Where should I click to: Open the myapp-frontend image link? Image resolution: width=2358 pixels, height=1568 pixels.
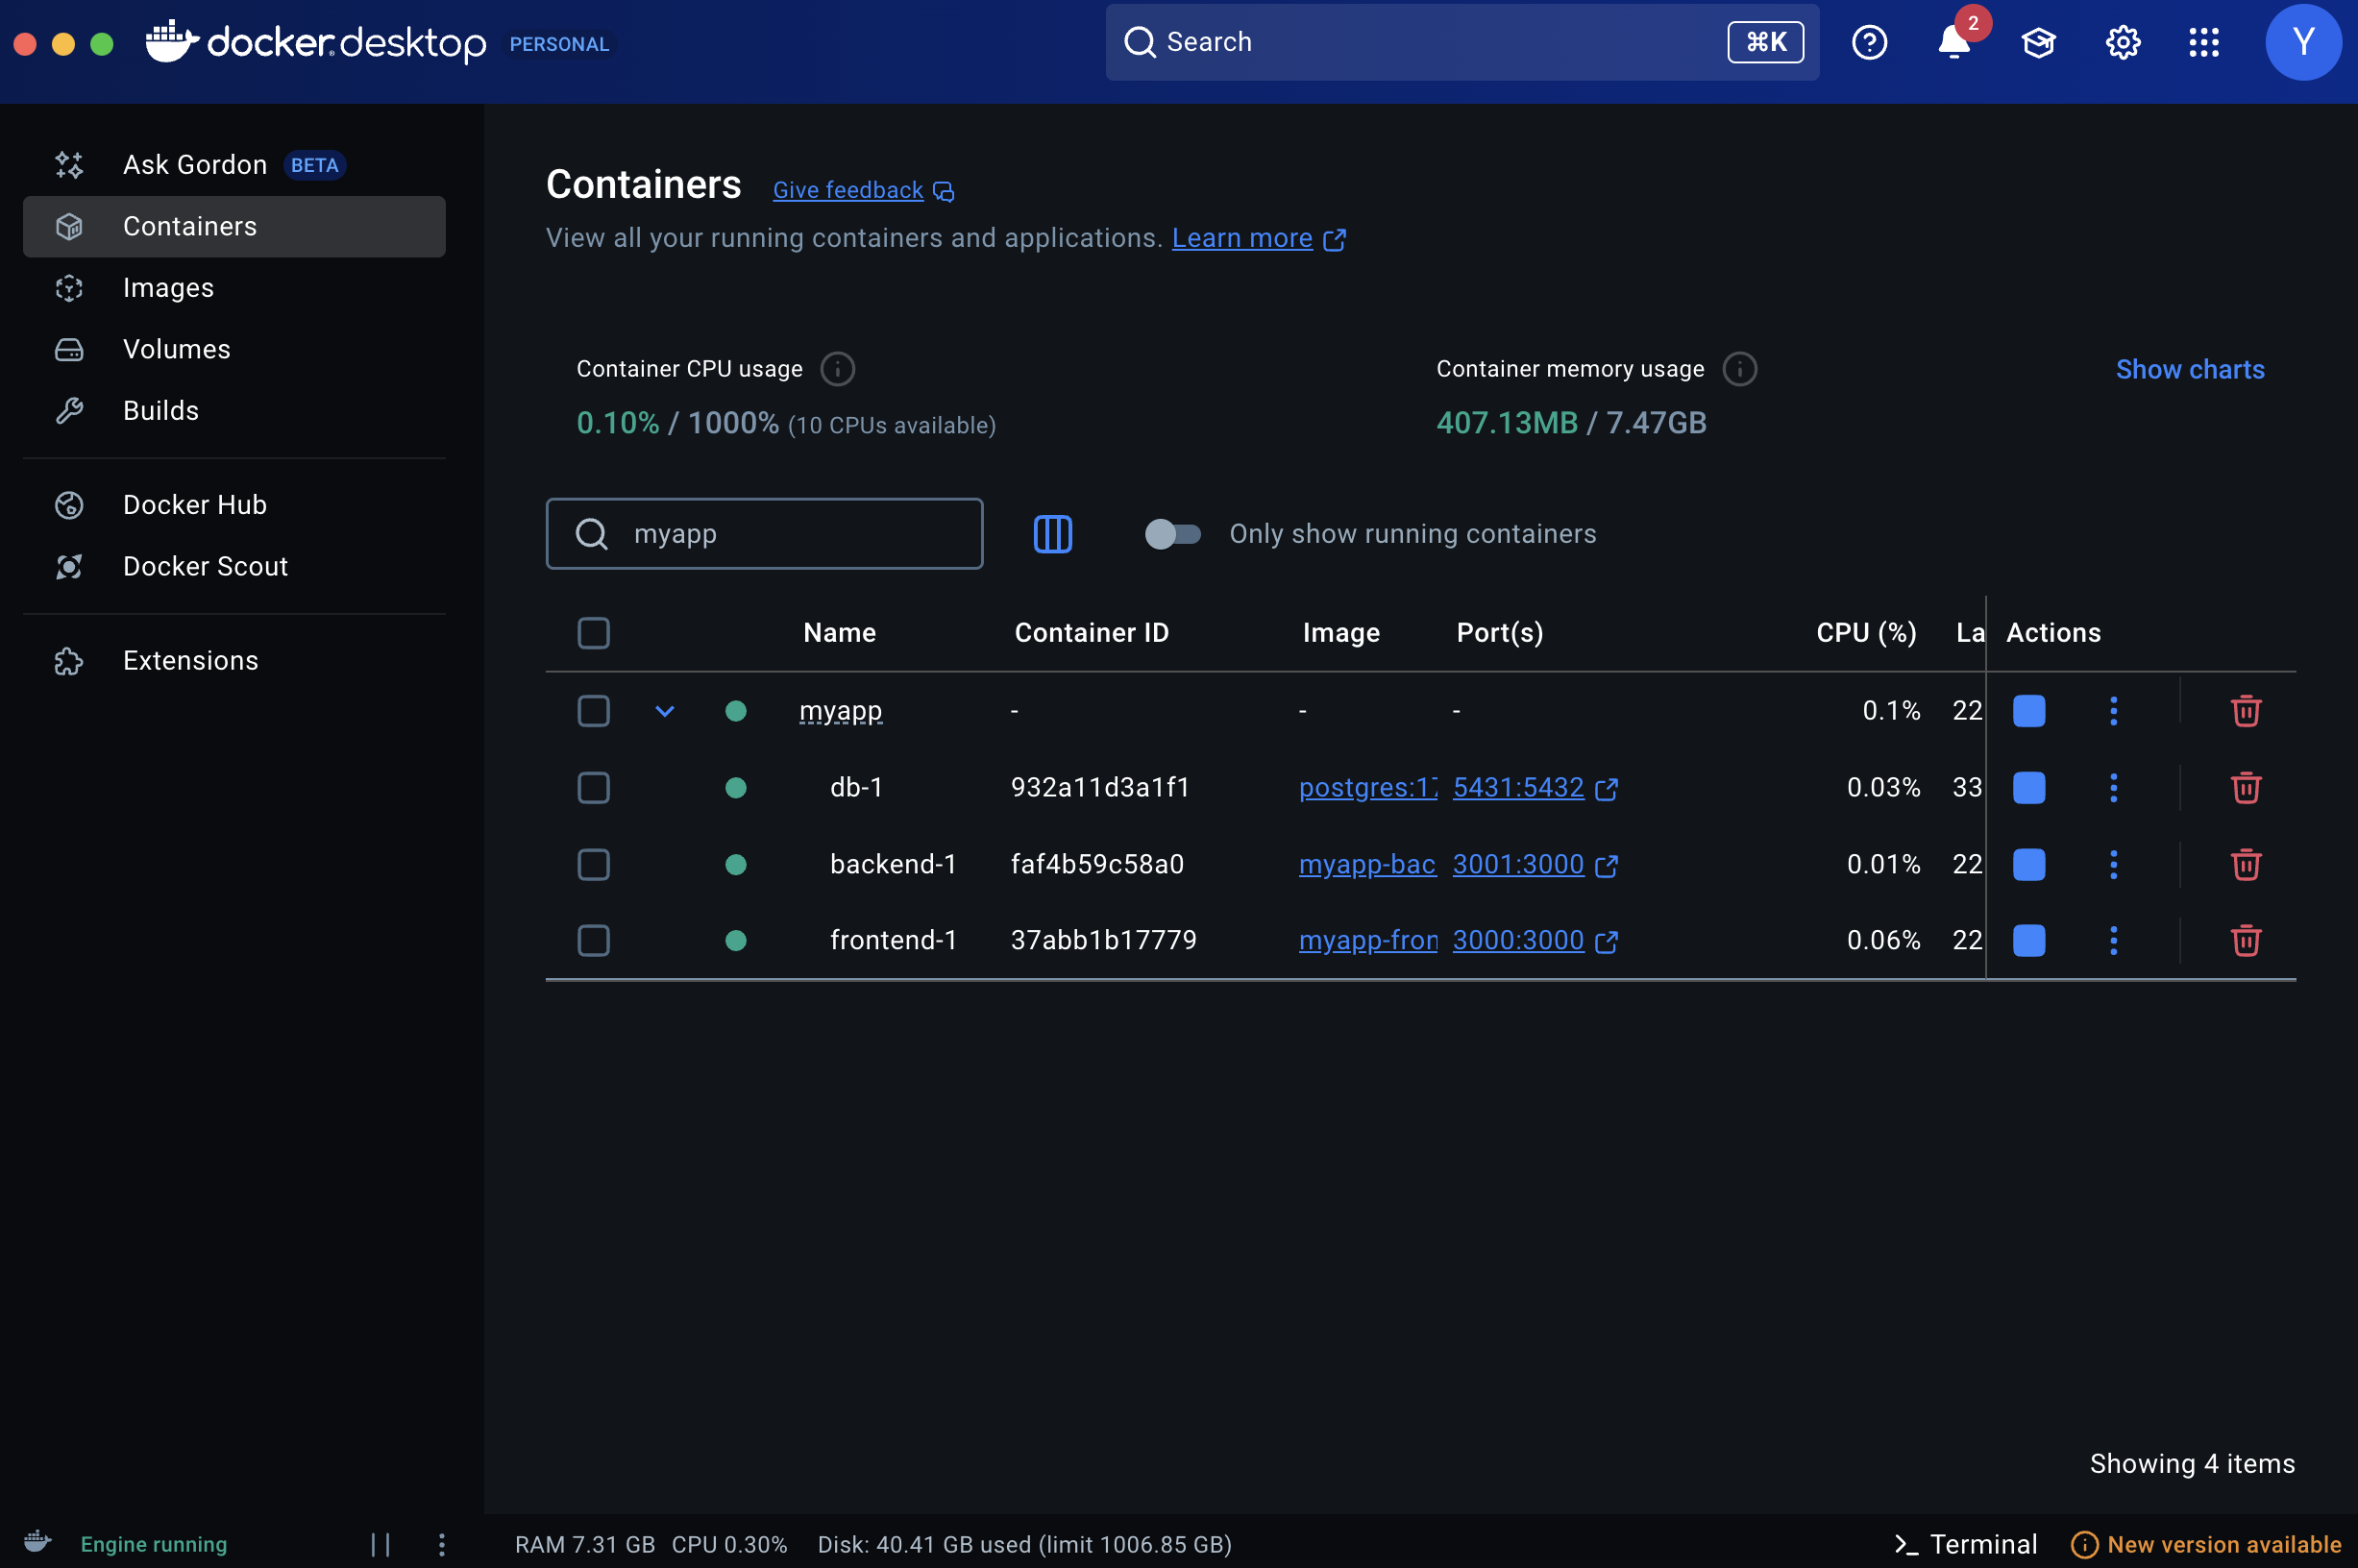(1367, 940)
